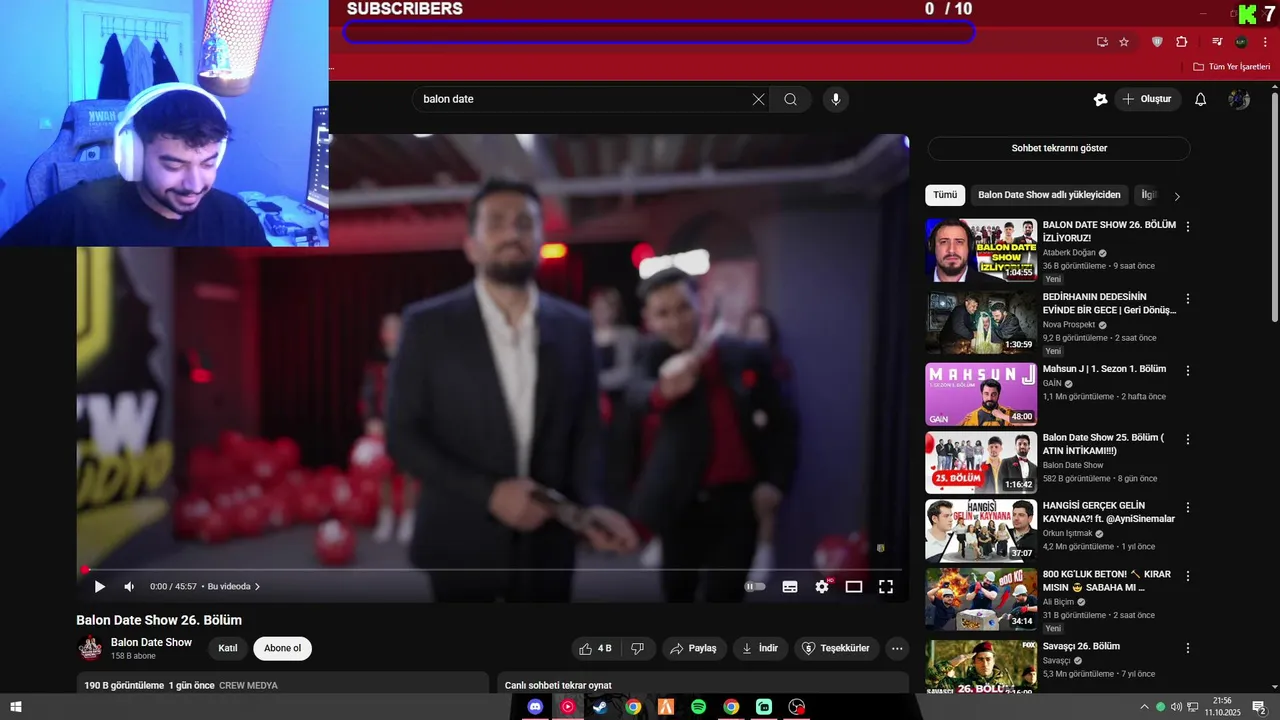Switch video to theater mode
Image resolution: width=1280 pixels, height=720 pixels.
click(x=854, y=587)
